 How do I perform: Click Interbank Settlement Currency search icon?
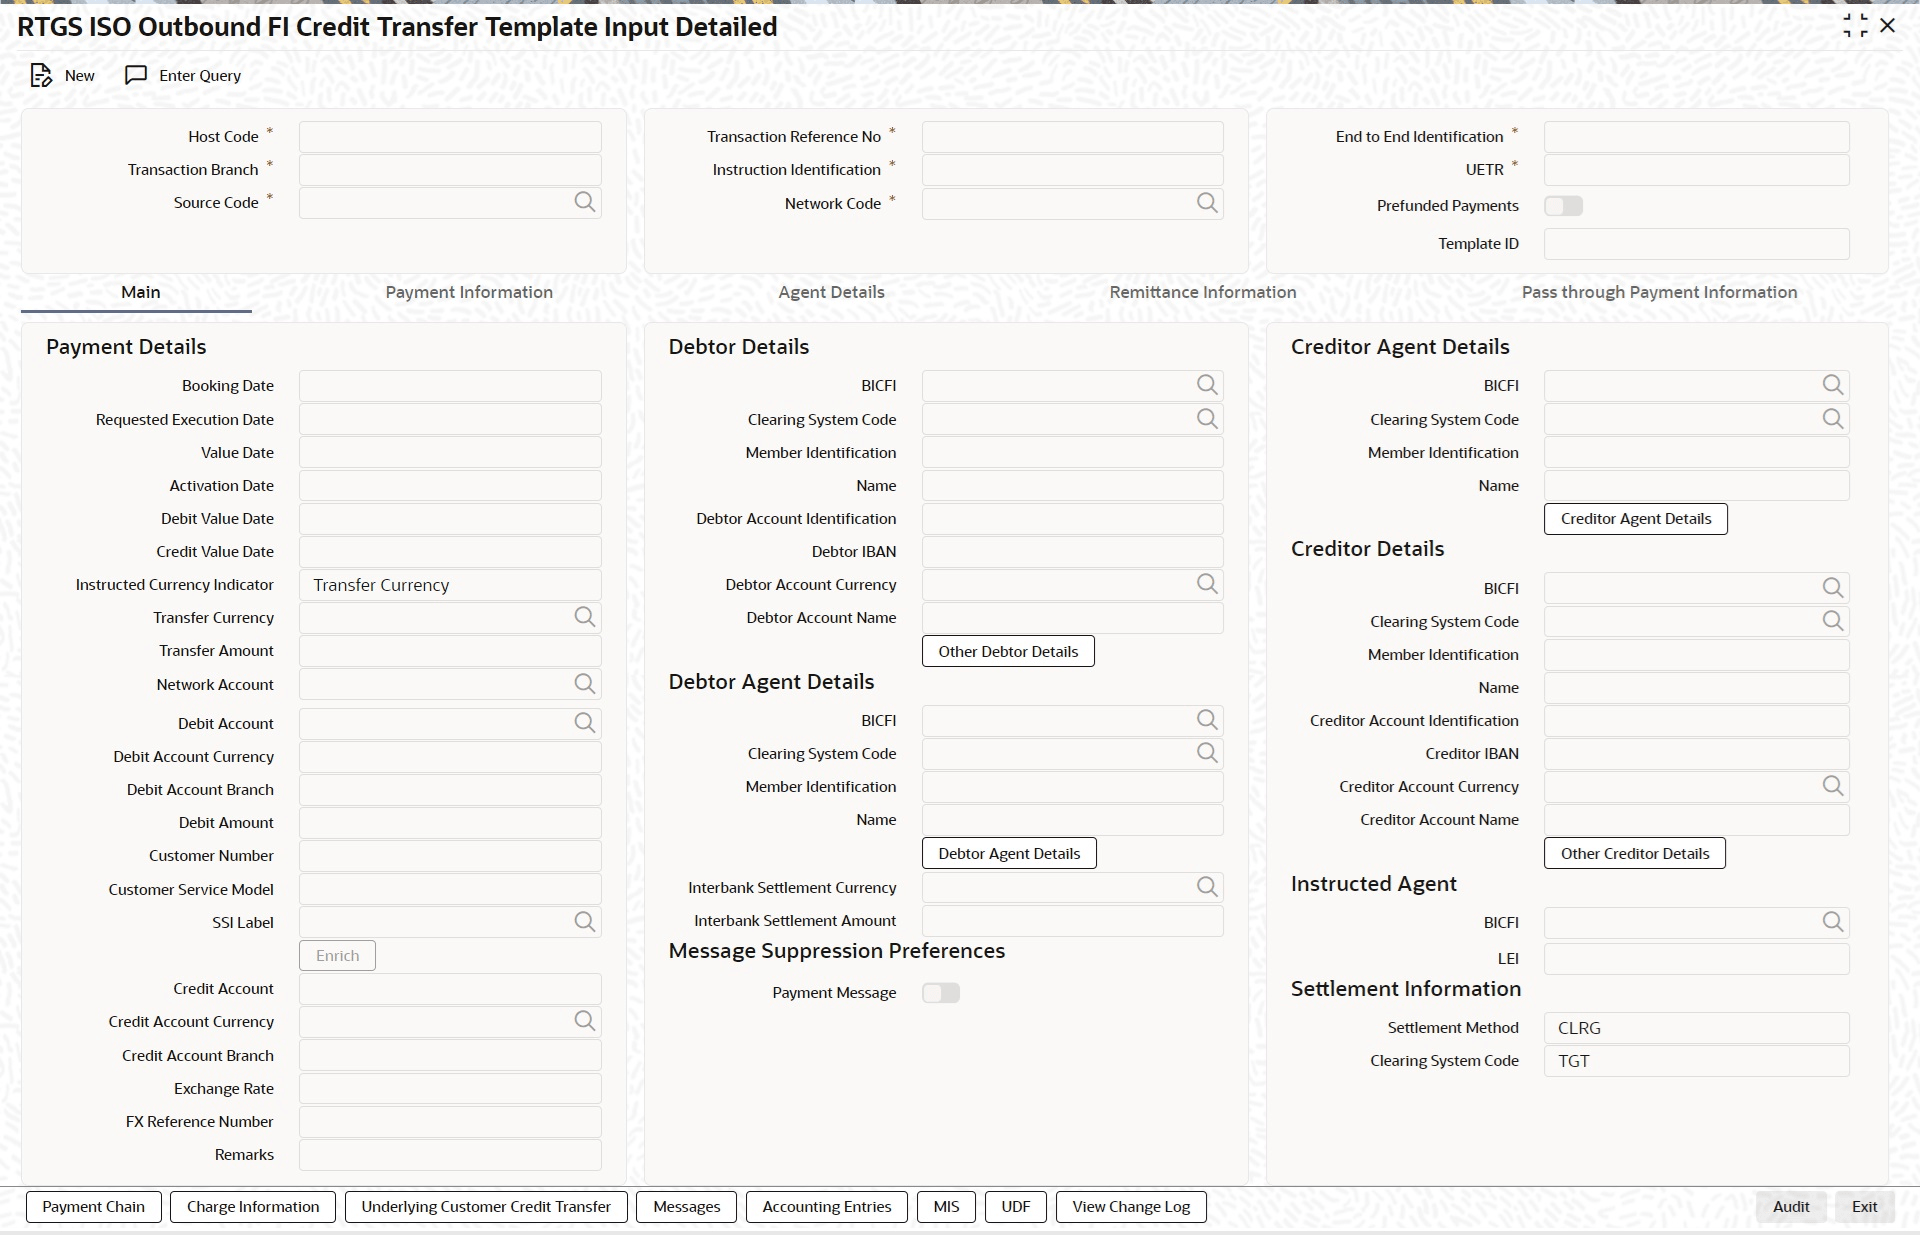pyautogui.click(x=1207, y=887)
